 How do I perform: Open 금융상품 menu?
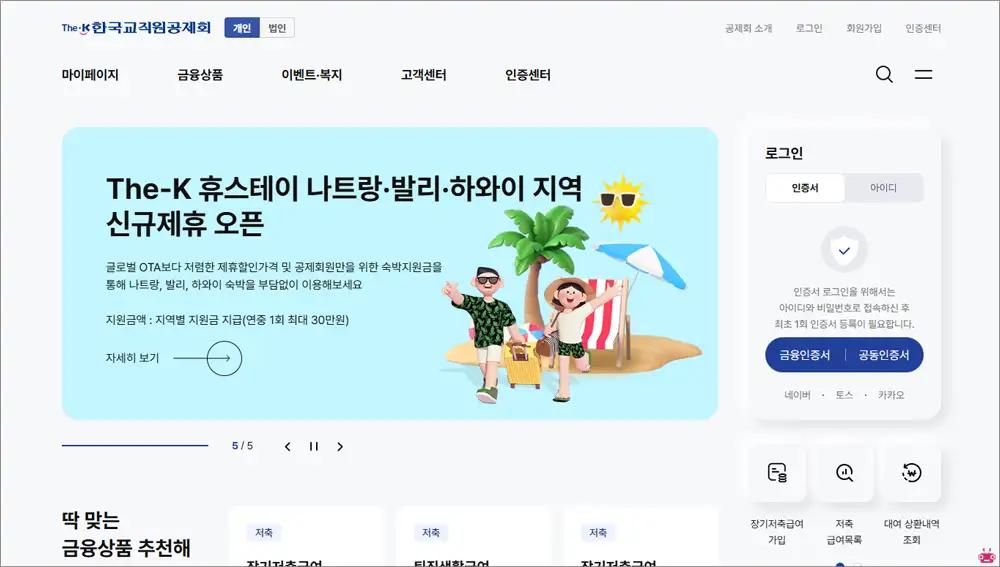pos(200,75)
